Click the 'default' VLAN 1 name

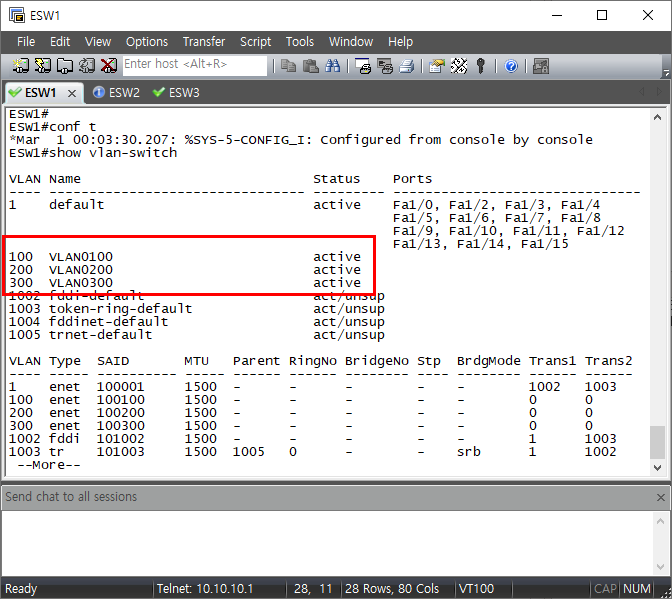pyautogui.click(x=76, y=205)
